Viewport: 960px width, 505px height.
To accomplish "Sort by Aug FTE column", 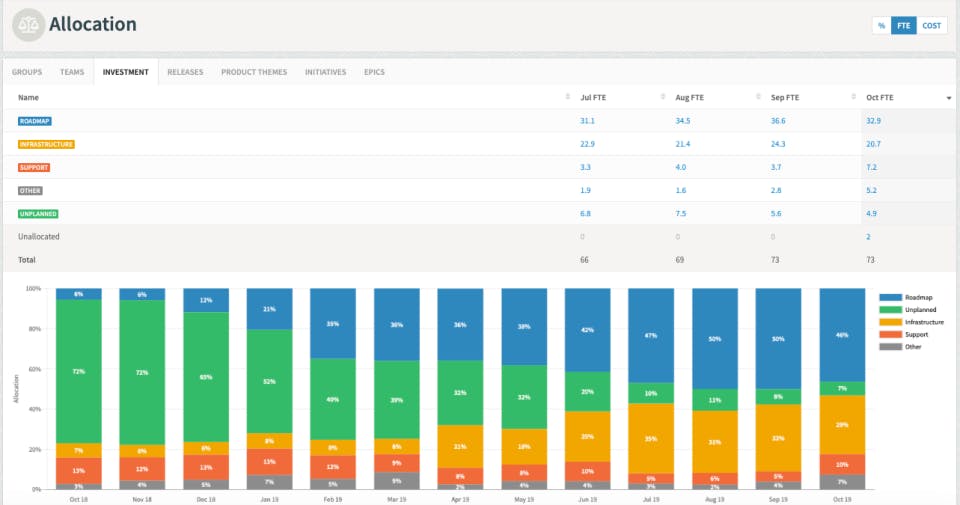I will click(689, 97).
